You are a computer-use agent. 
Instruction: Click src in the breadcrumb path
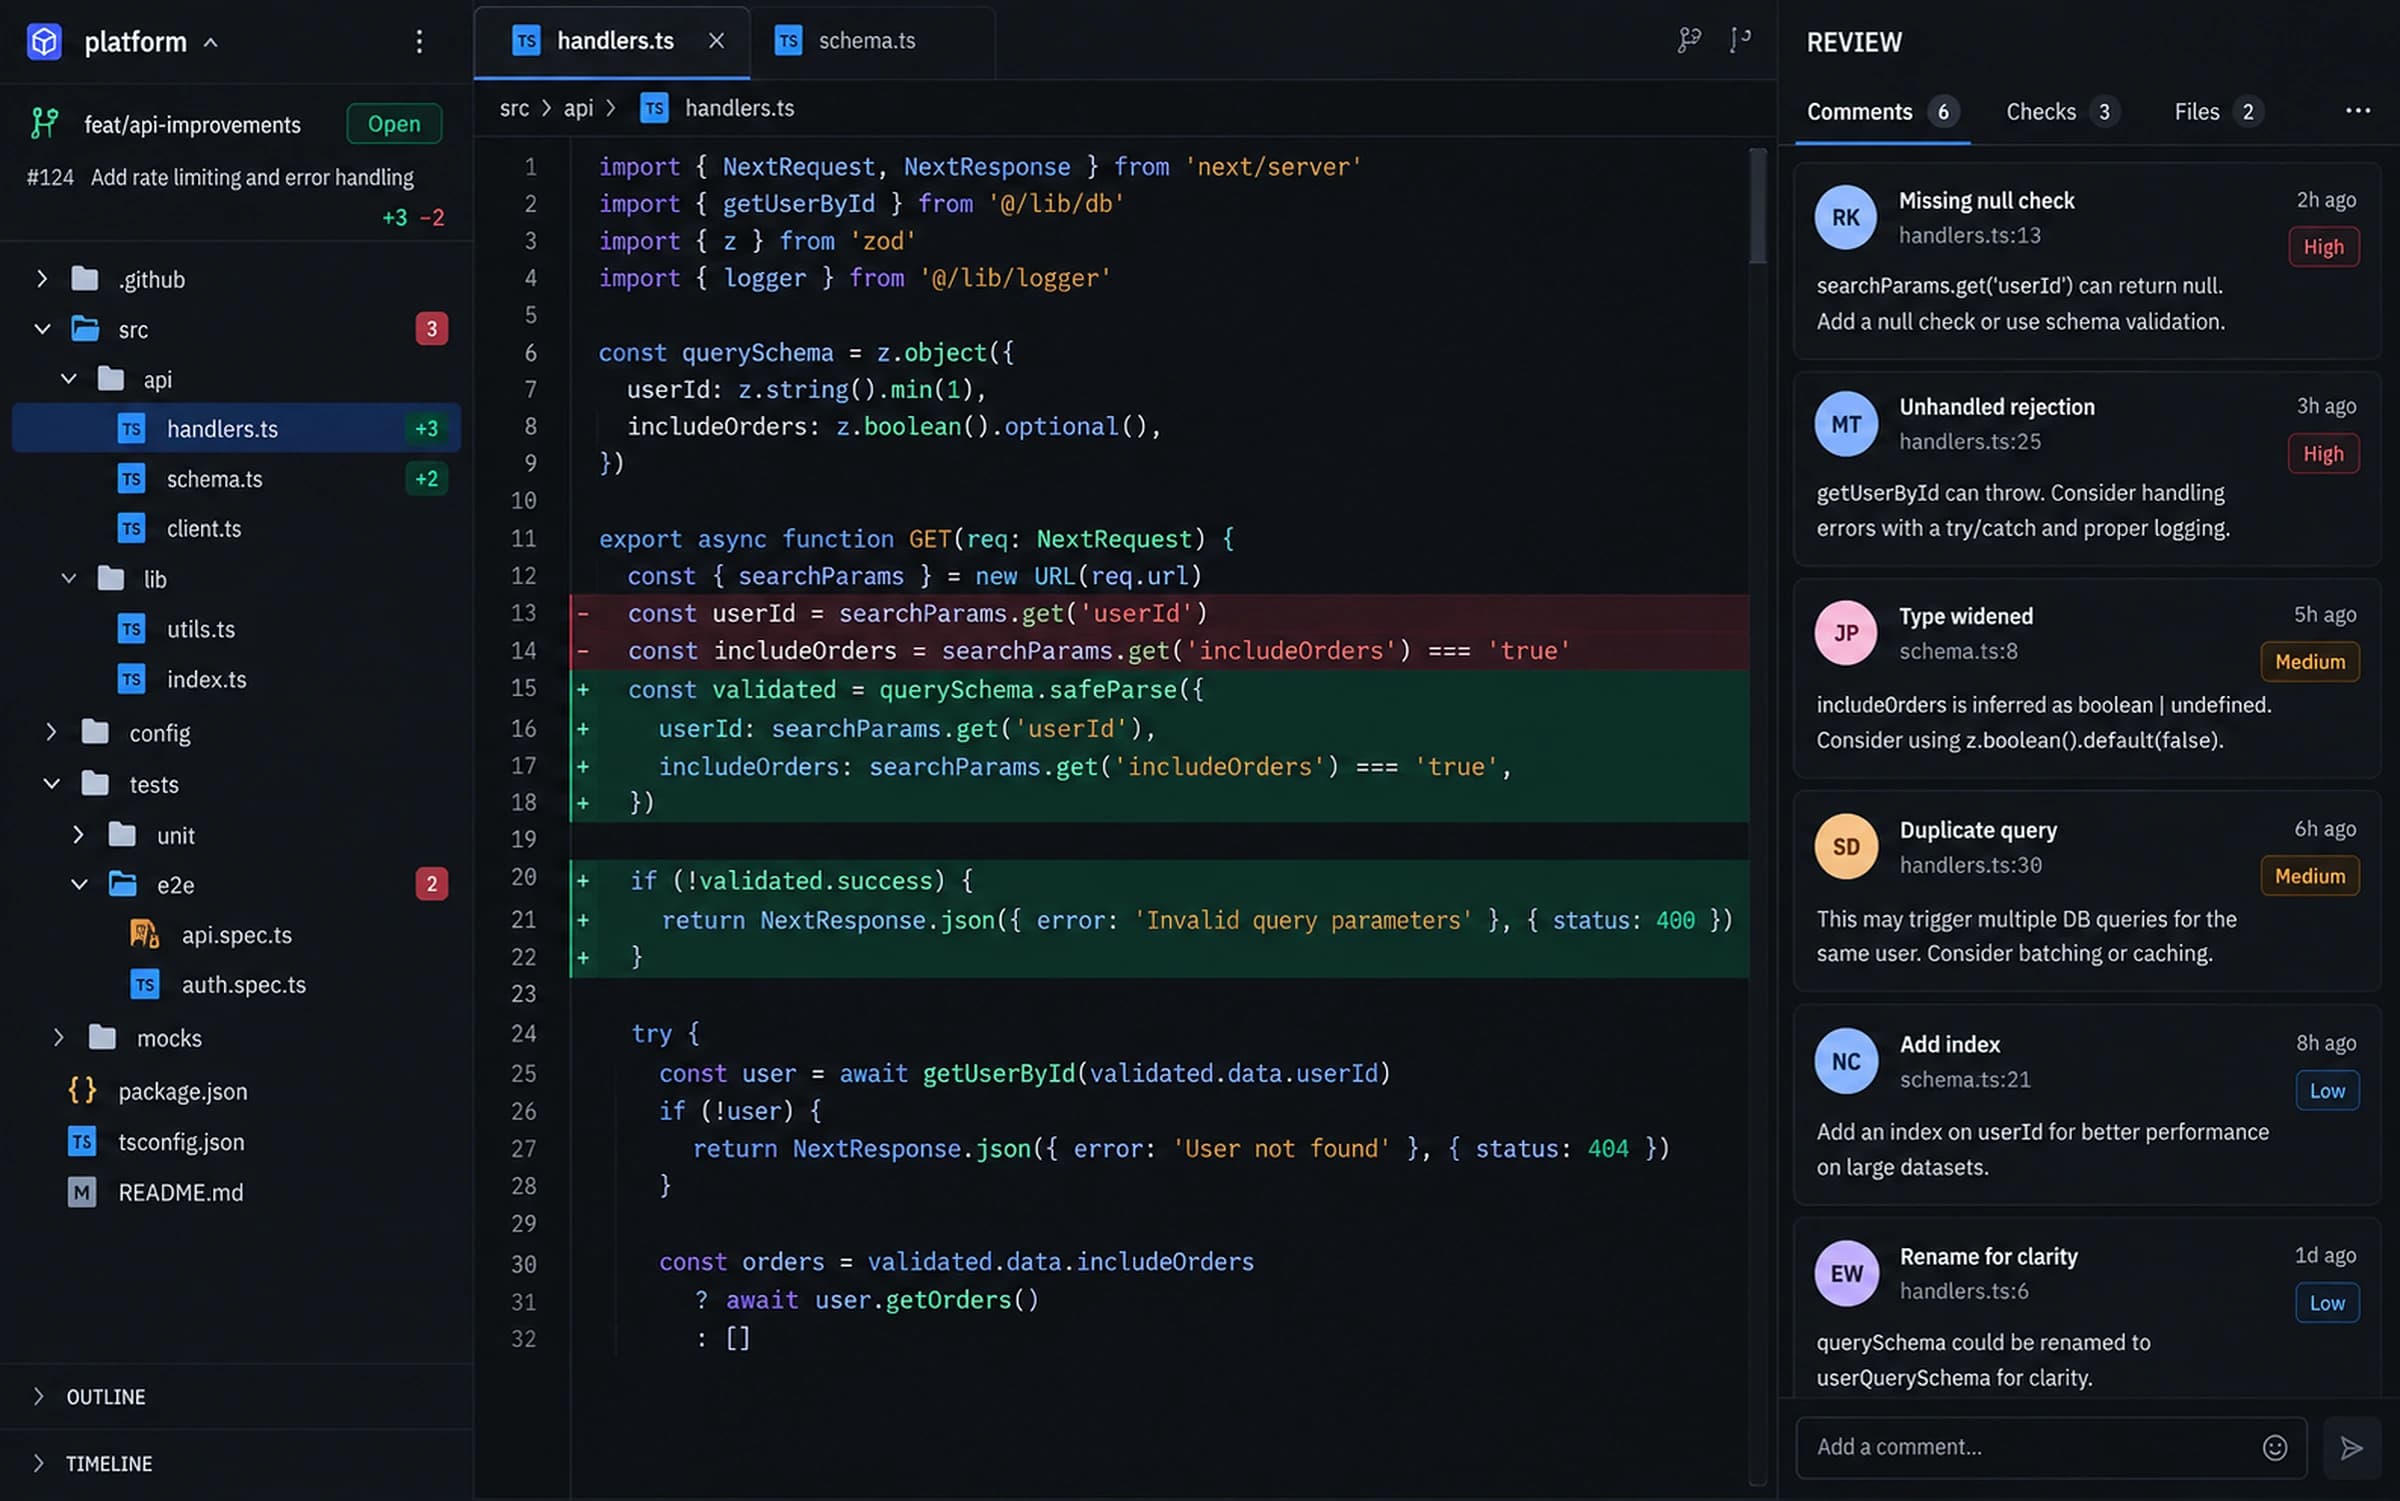click(514, 108)
